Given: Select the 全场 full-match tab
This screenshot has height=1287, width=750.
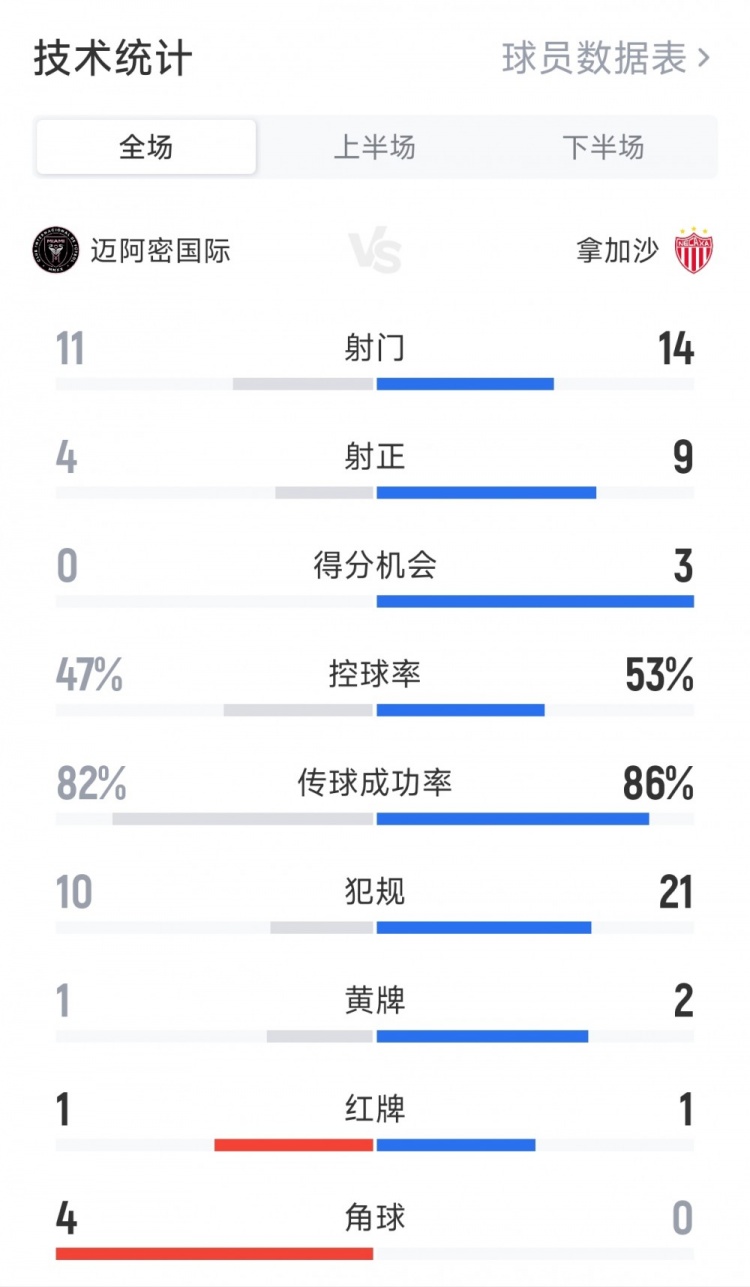Looking at the screenshot, I should click(x=146, y=146).
